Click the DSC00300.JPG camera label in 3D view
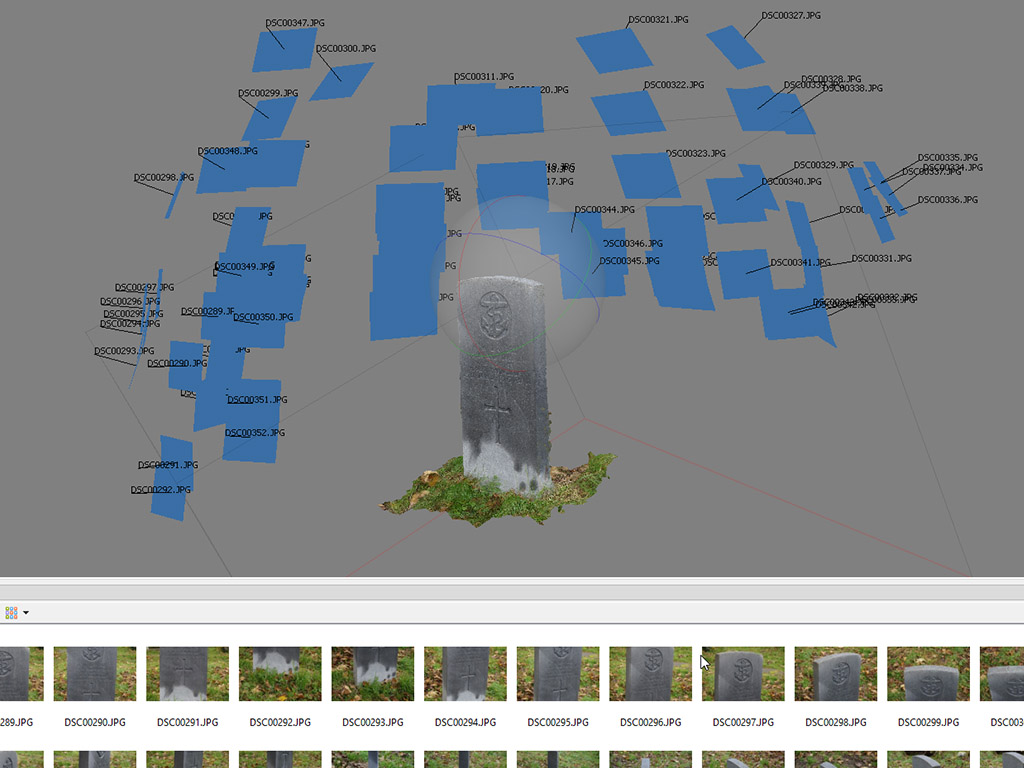 click(x=346, y=49)
